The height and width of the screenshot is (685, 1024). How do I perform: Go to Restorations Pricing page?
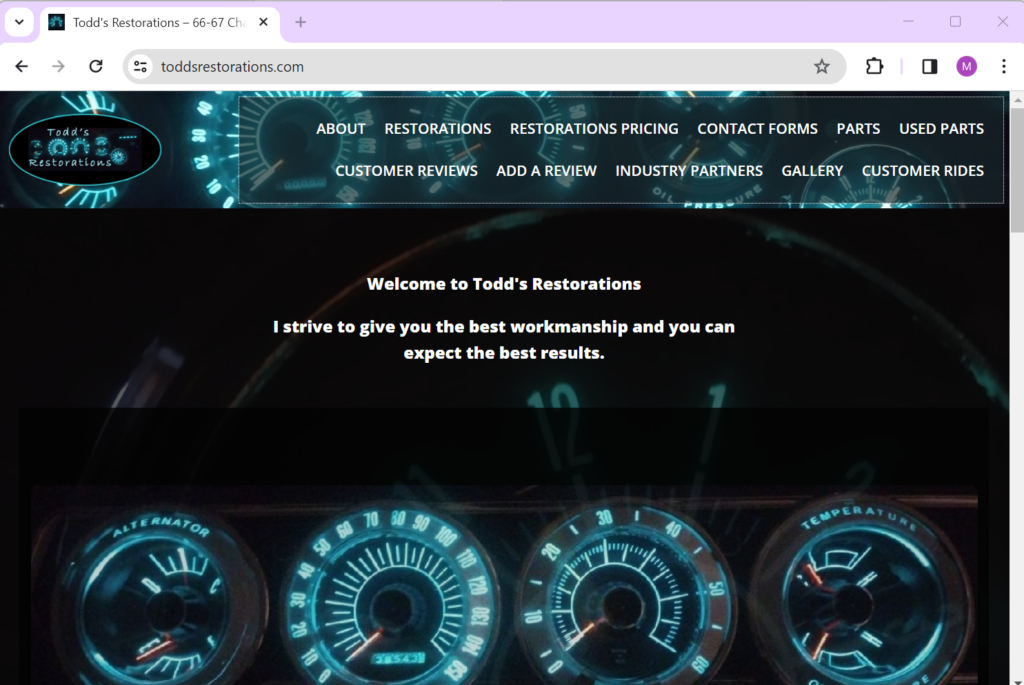tap(594, 129)
